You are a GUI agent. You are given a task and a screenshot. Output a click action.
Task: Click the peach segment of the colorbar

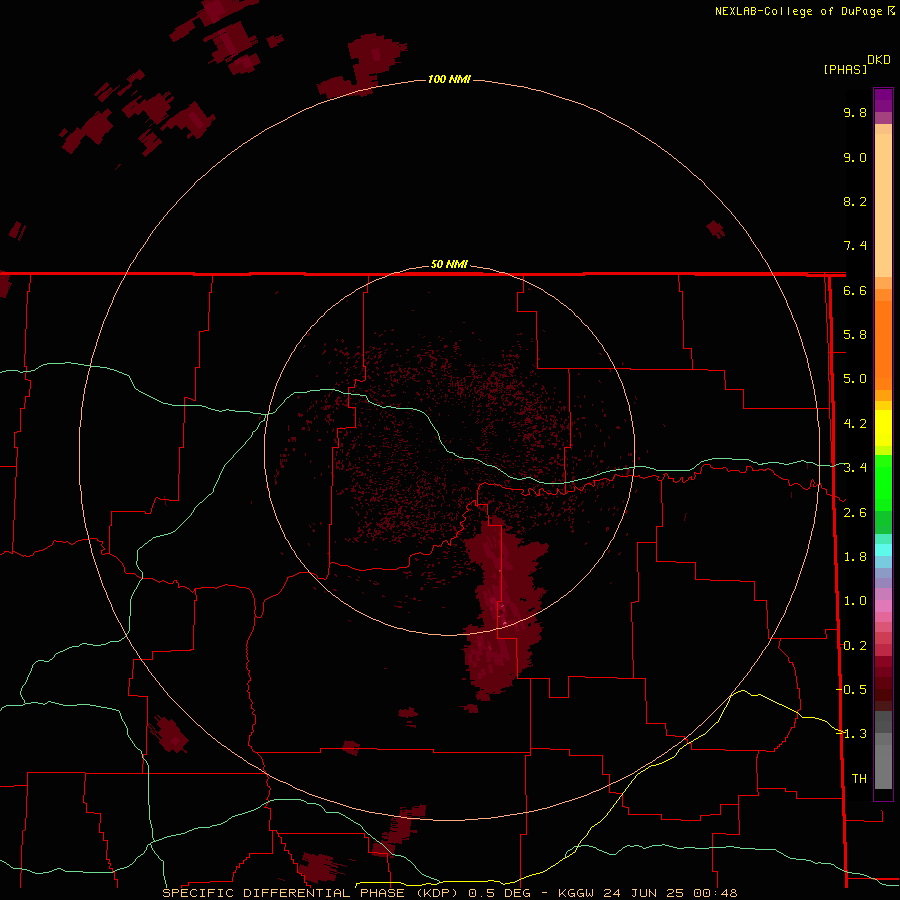click(883, 201)
